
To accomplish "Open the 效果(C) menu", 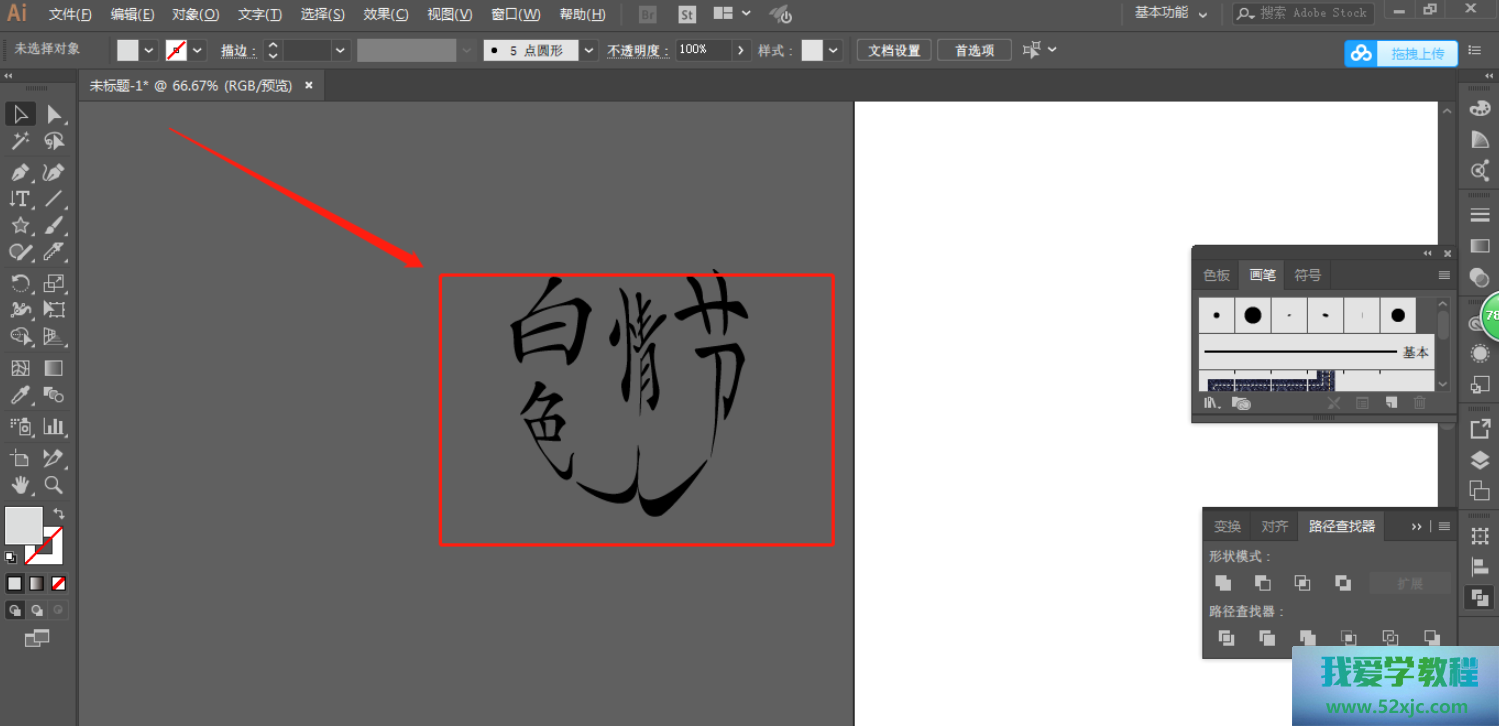I will (x=385, y=14).
